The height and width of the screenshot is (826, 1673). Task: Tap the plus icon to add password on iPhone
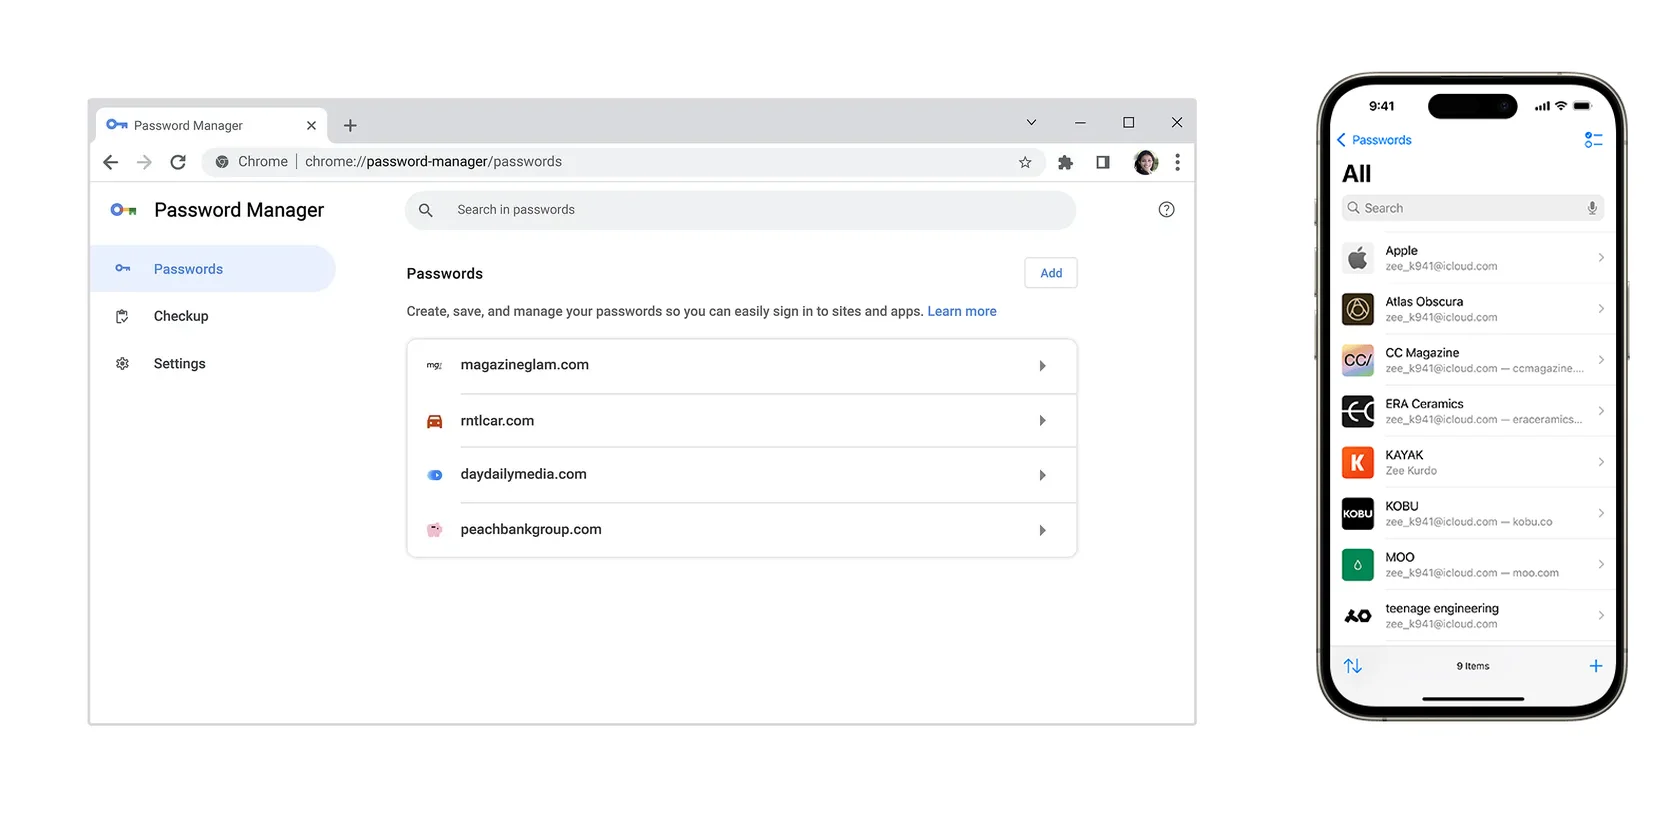1596,666
